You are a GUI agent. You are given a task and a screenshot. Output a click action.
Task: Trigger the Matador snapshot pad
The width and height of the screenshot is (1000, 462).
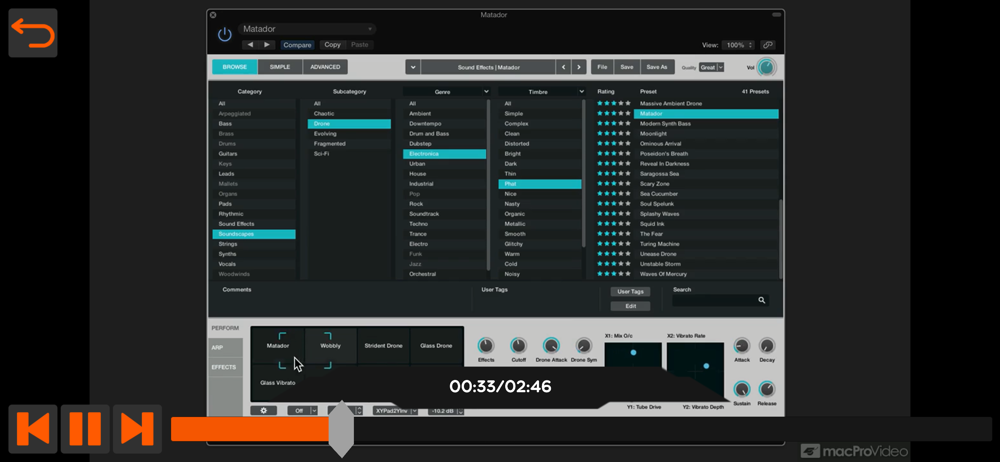point(278,346)
